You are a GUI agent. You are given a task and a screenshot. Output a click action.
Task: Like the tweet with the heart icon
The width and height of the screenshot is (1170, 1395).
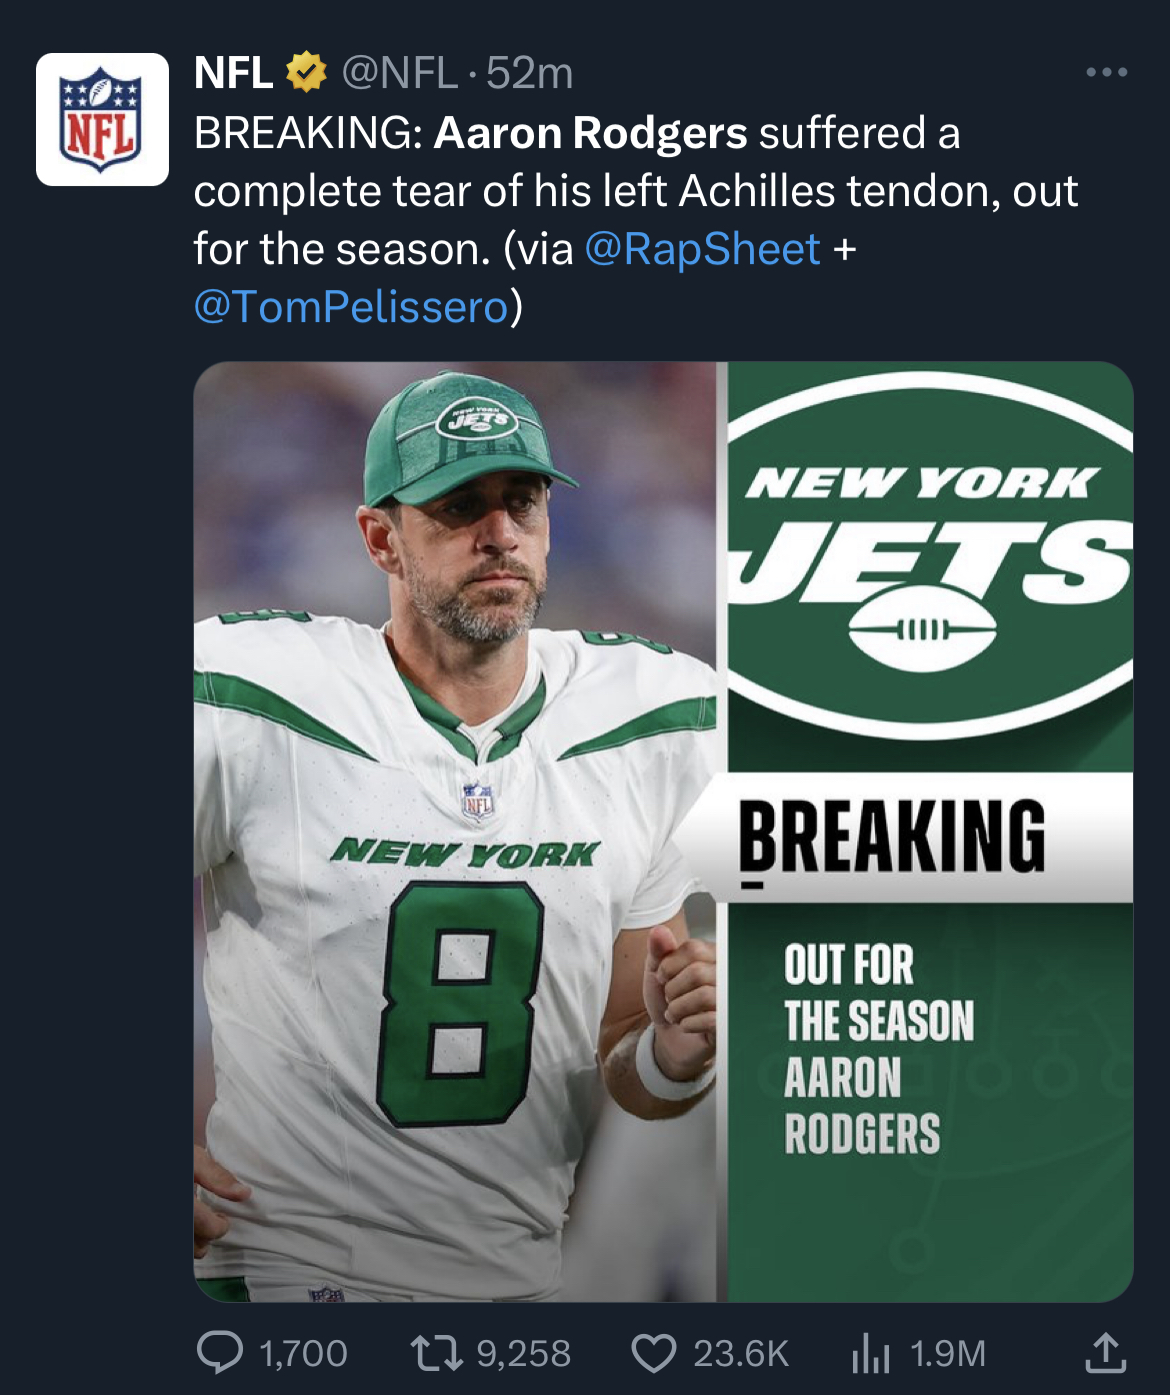pyautogui.click(x=654, y=1353)
